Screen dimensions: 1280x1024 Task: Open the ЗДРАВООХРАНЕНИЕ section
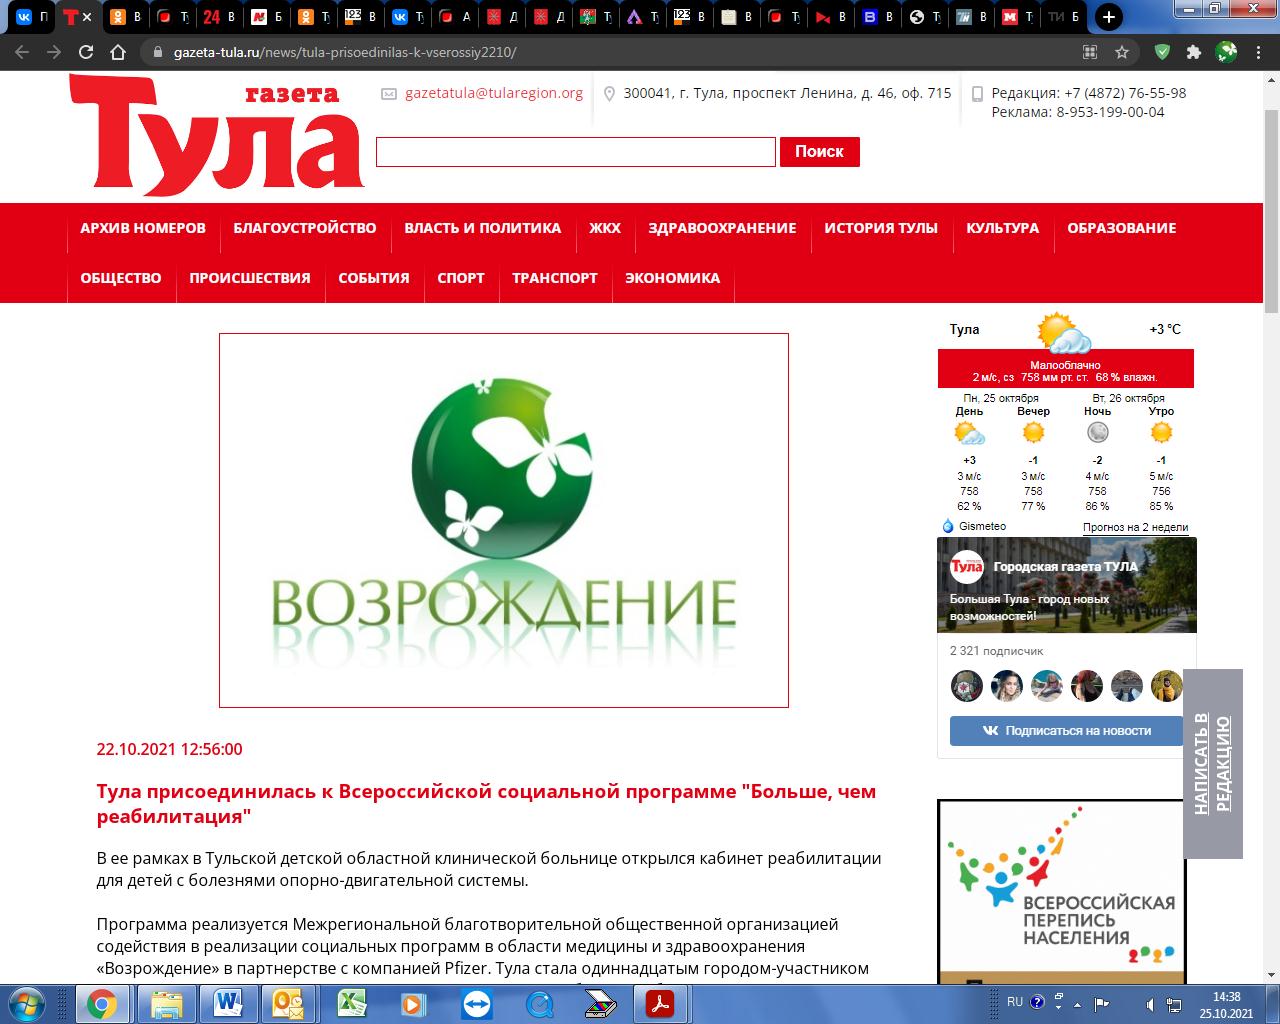[x=722, y=228]
